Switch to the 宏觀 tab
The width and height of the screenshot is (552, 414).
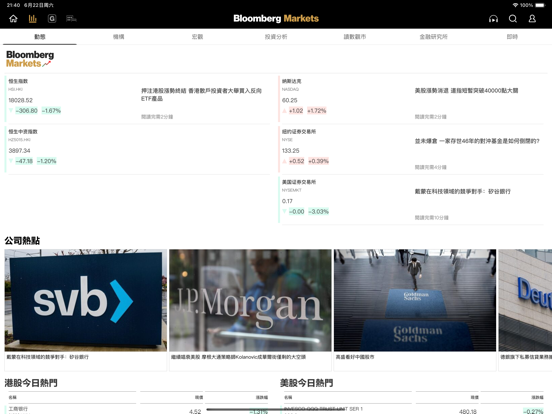[197, 37]
